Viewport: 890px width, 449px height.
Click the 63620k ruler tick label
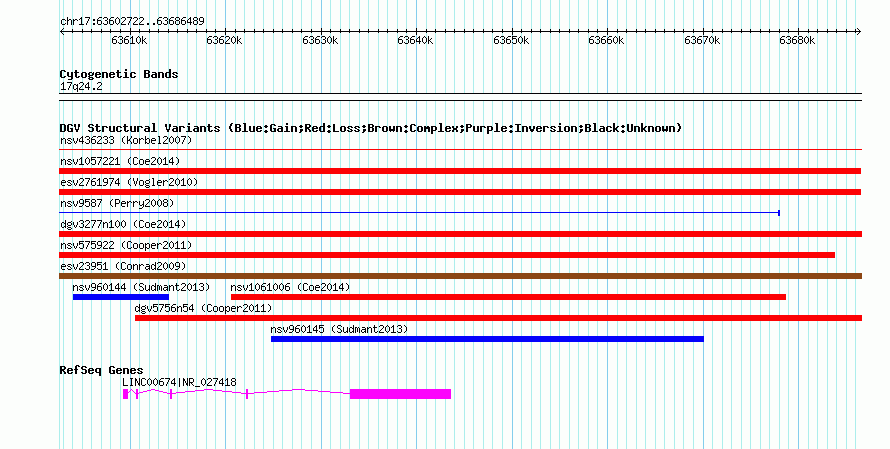(225, 40)
